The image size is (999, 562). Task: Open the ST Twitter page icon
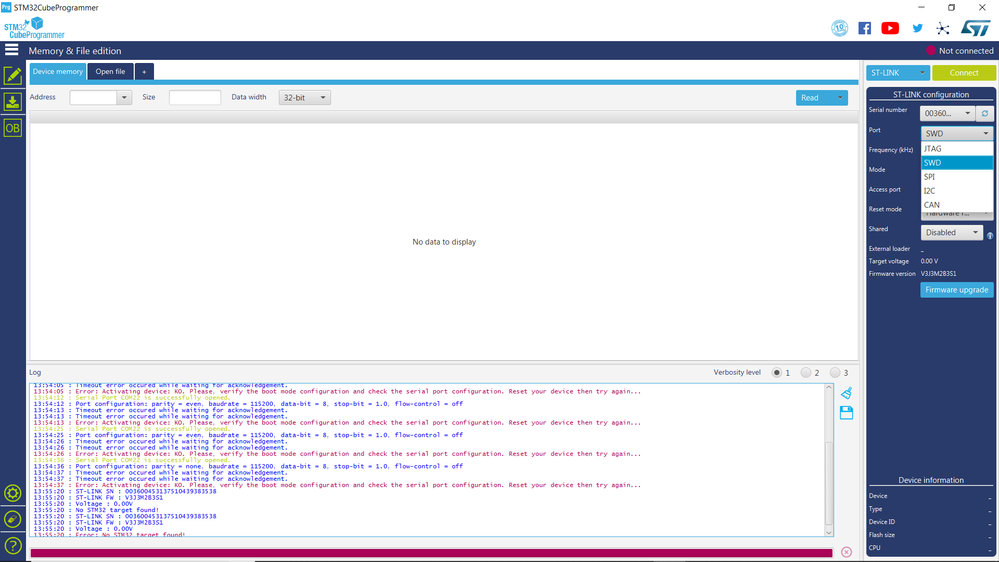917,28
